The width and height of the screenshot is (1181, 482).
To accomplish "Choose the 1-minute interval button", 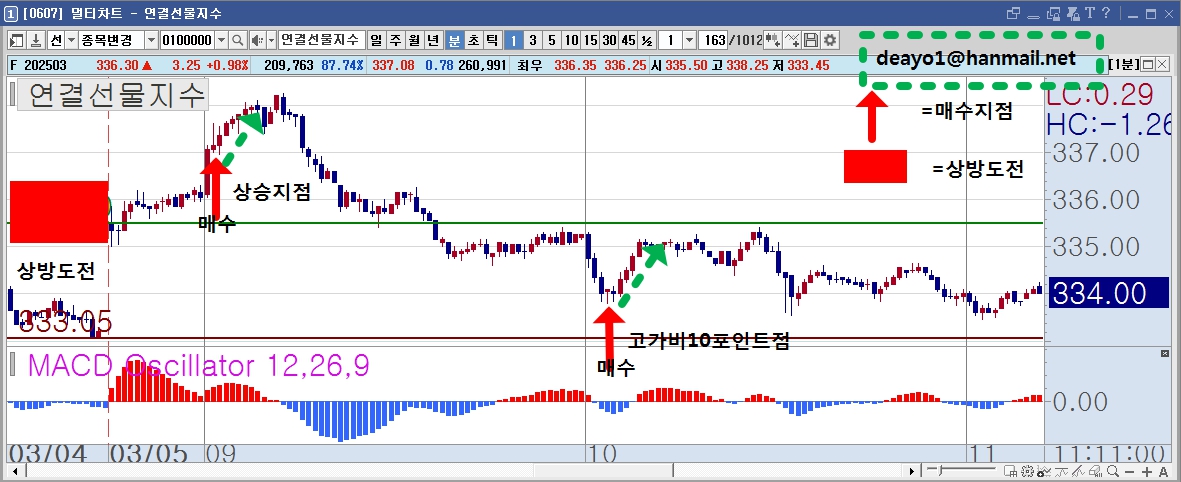I will [513, 40].
